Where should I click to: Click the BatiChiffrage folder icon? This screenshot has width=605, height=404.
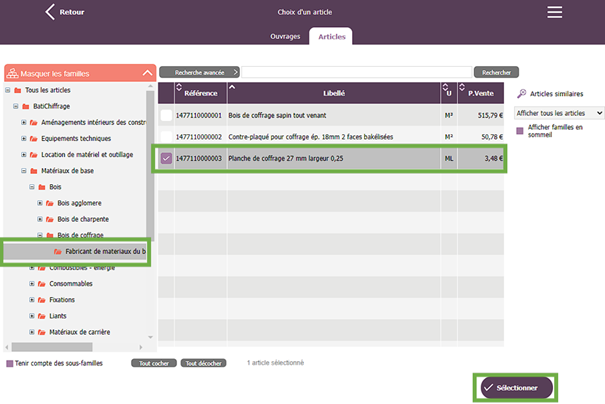point(27,106)
